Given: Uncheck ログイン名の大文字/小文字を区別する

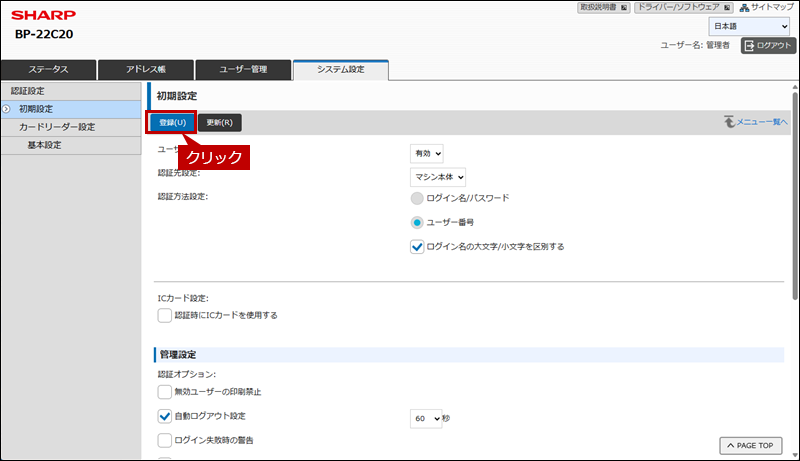Looking at the screenshot, I should coord(417,246).
